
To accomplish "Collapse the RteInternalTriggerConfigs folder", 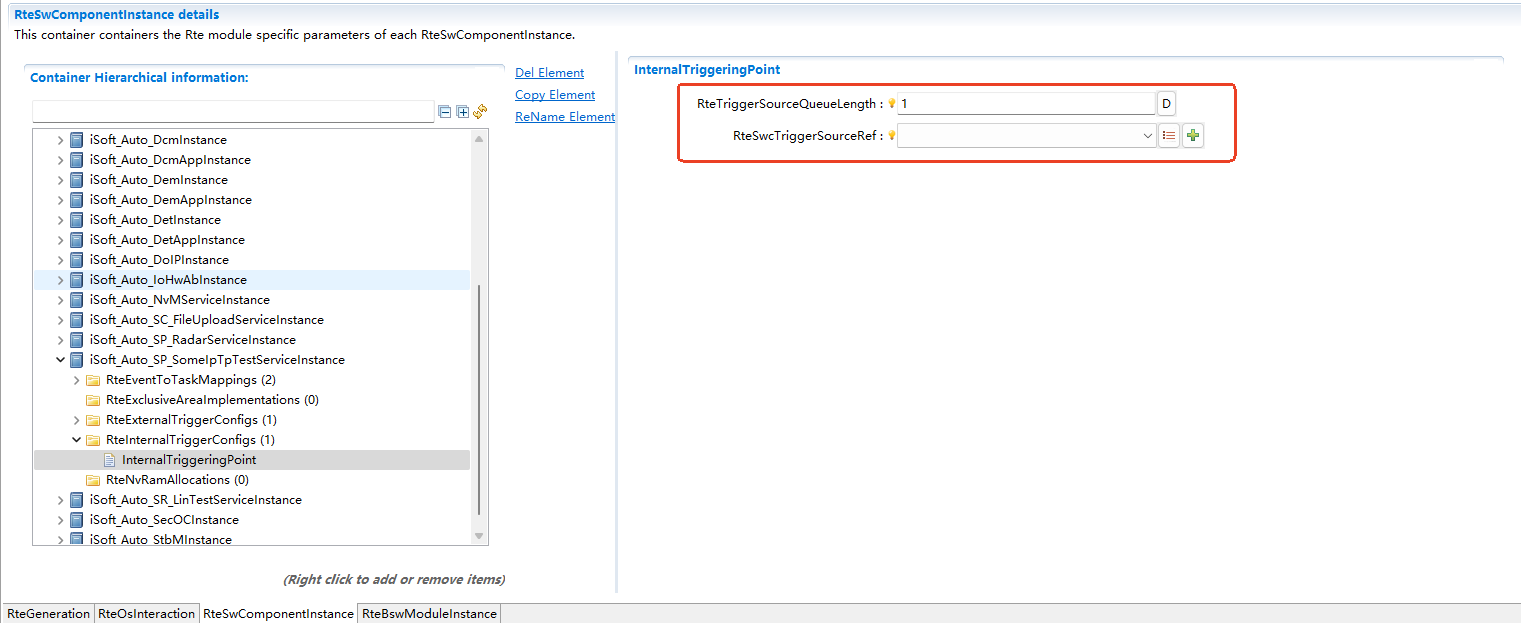I will 77,440.
